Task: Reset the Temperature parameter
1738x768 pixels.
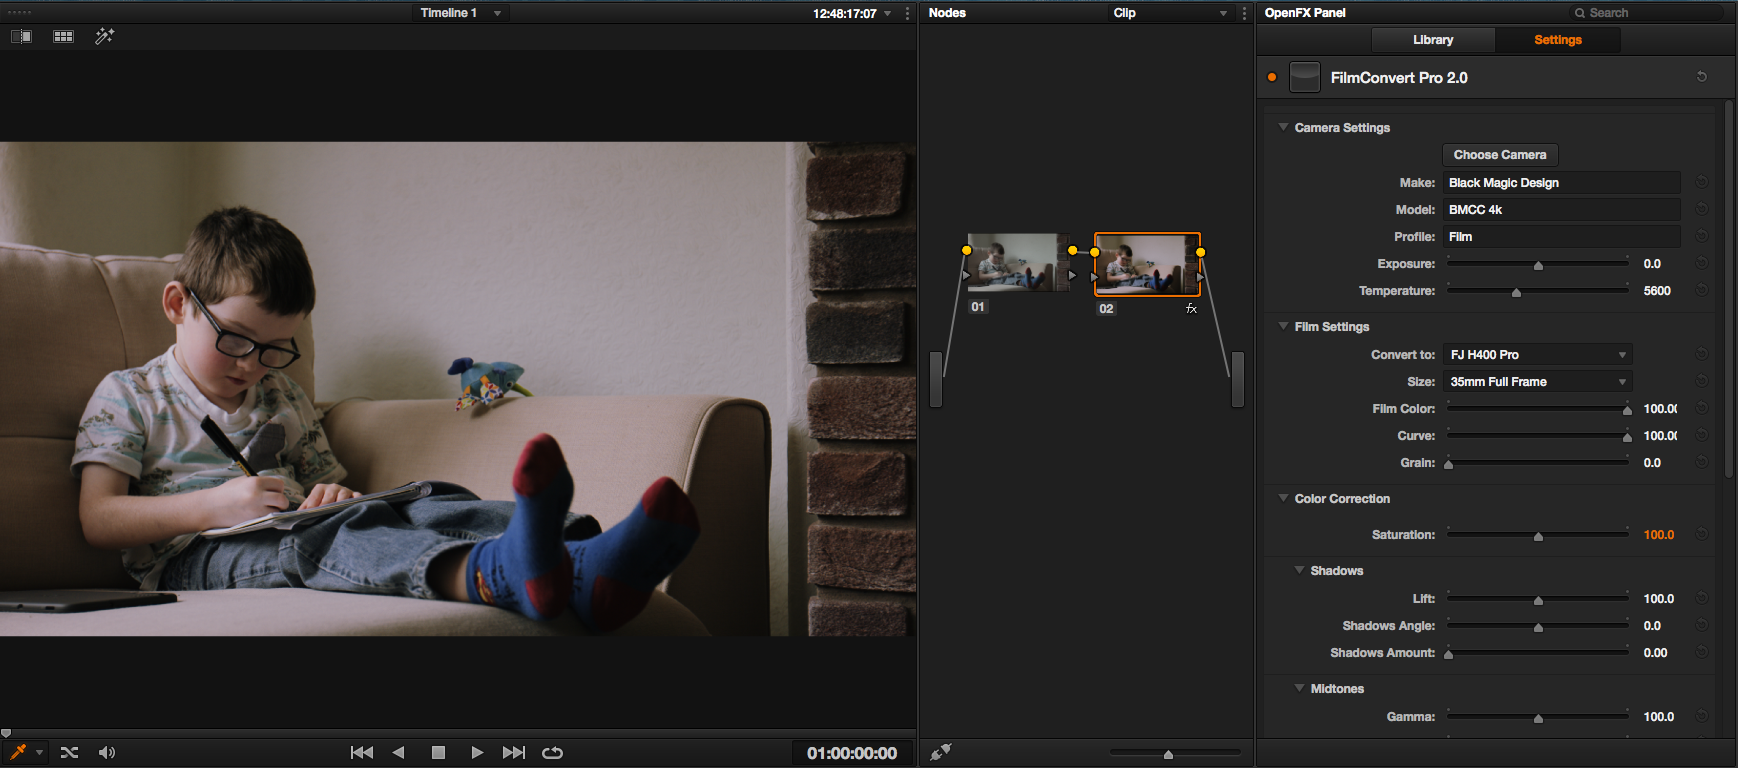Action: pyautogui.click(x=1702, y=290)
